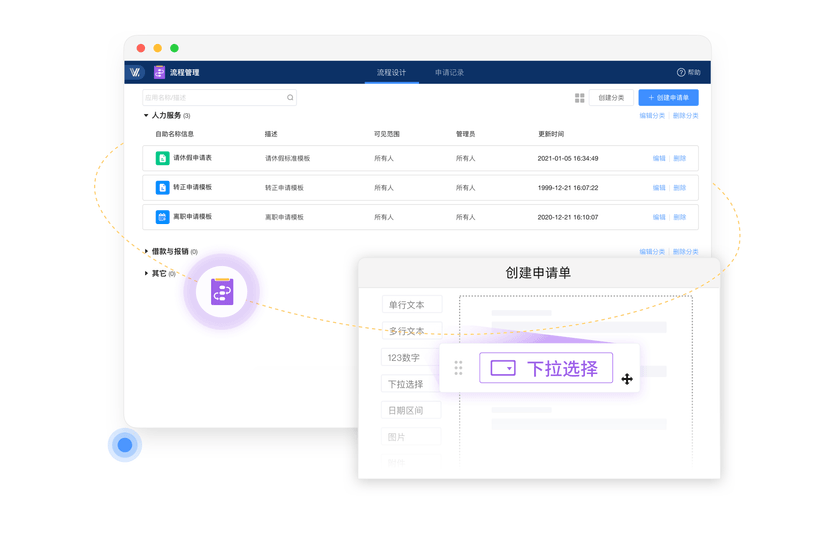This screenshot has height=552, width=828.
Task: Click the 管理员 column header
Action: pyautogui.click(x=466, y=134)
